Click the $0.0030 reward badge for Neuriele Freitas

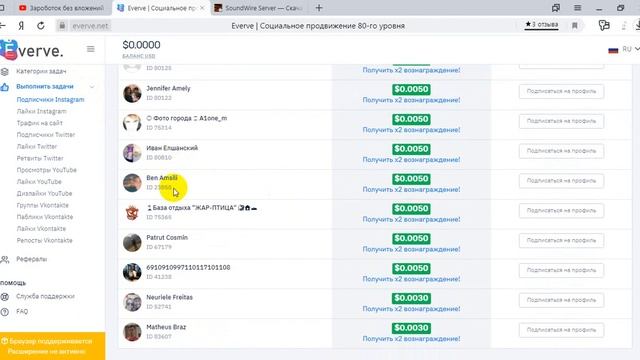pos(411,298)
